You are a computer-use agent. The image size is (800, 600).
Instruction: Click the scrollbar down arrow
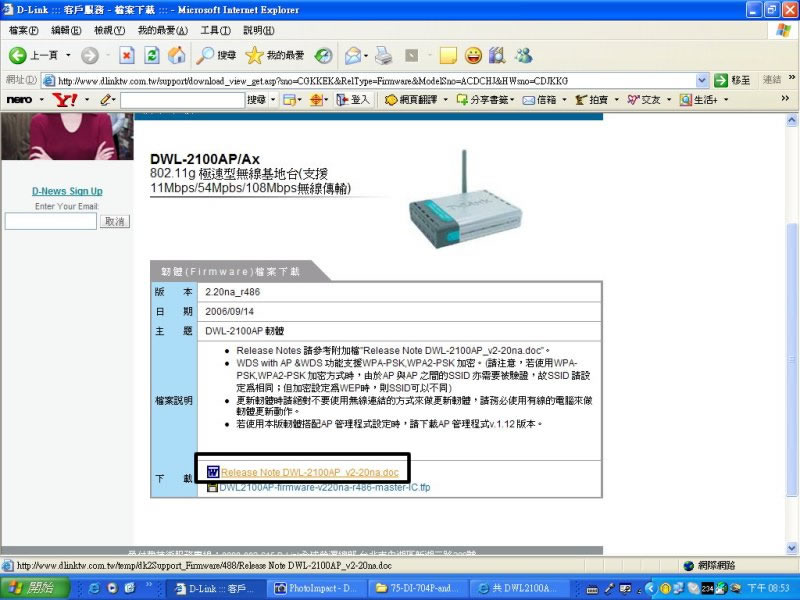pos(791,549)
